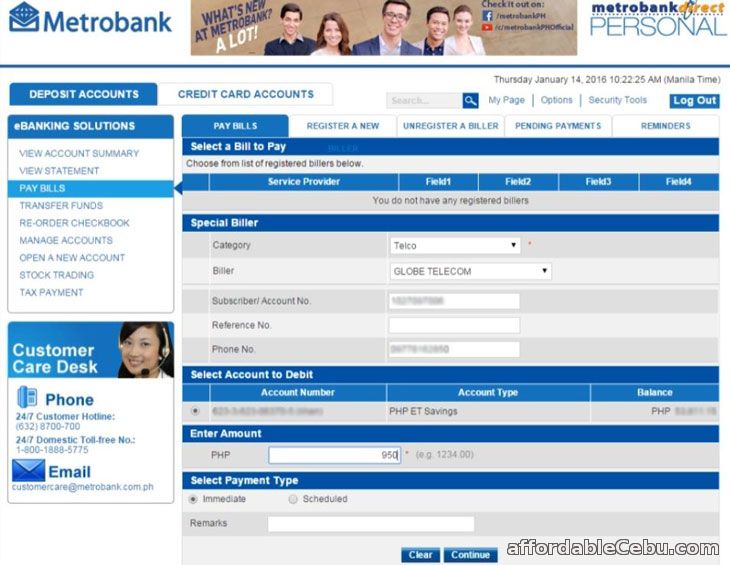Open the Reminders tab
Screen dimensions: 730x565
665,126
